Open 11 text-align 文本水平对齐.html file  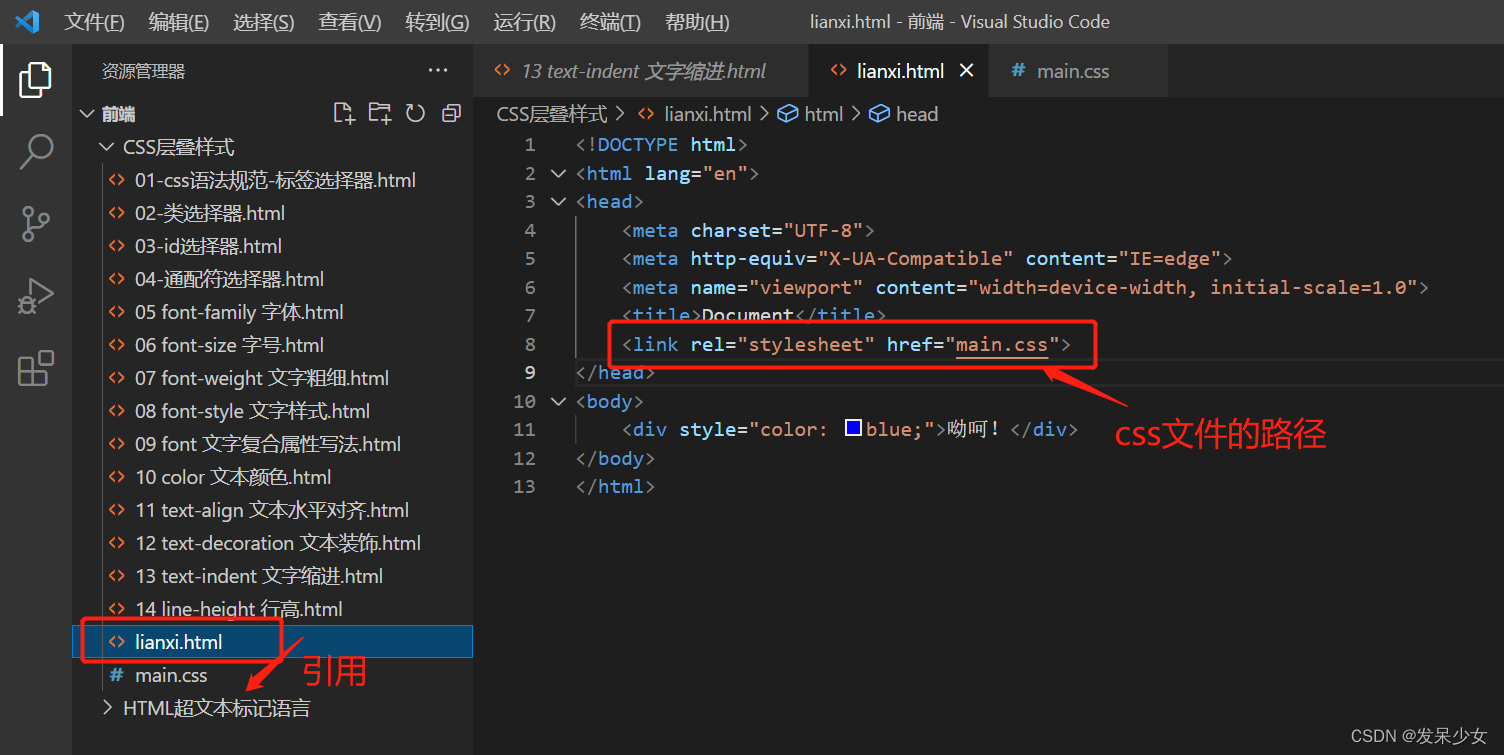272,510
